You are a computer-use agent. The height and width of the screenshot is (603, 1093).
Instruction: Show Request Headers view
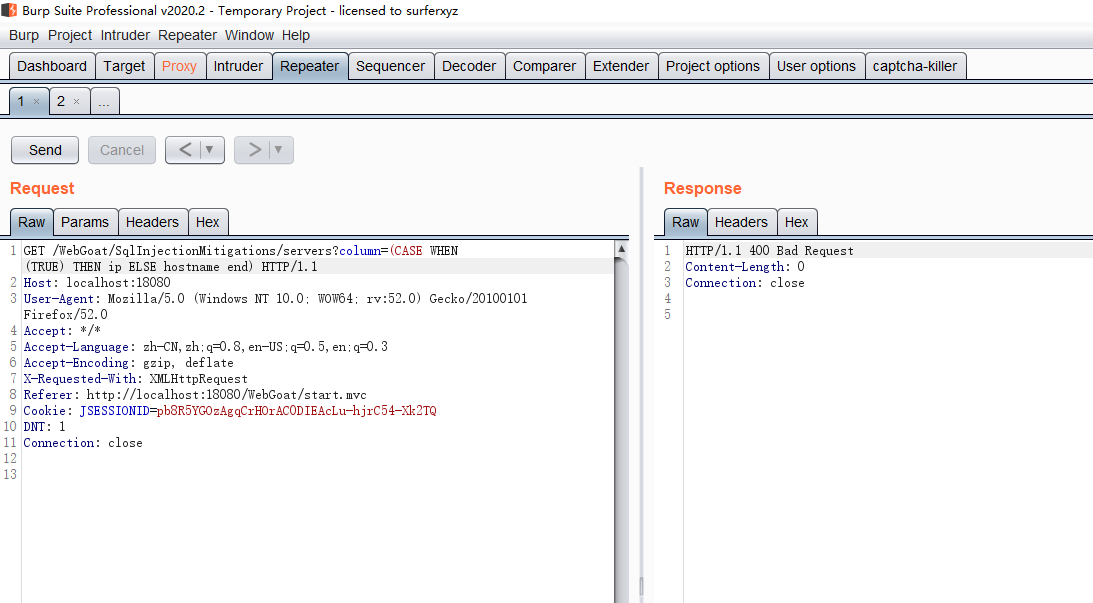[x=152, y=222]
